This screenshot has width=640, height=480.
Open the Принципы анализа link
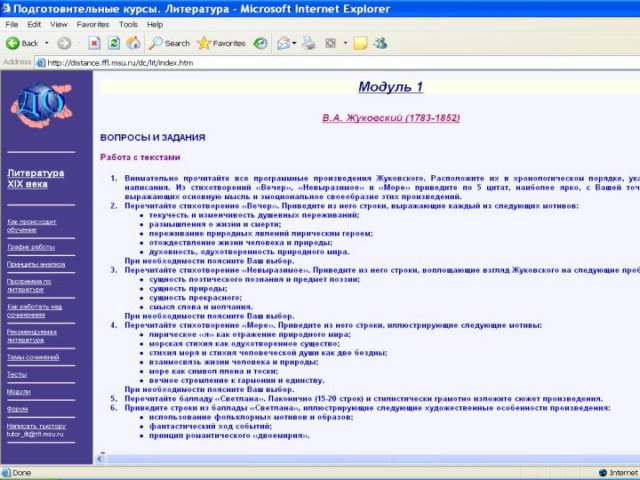[x=36, y=264]
